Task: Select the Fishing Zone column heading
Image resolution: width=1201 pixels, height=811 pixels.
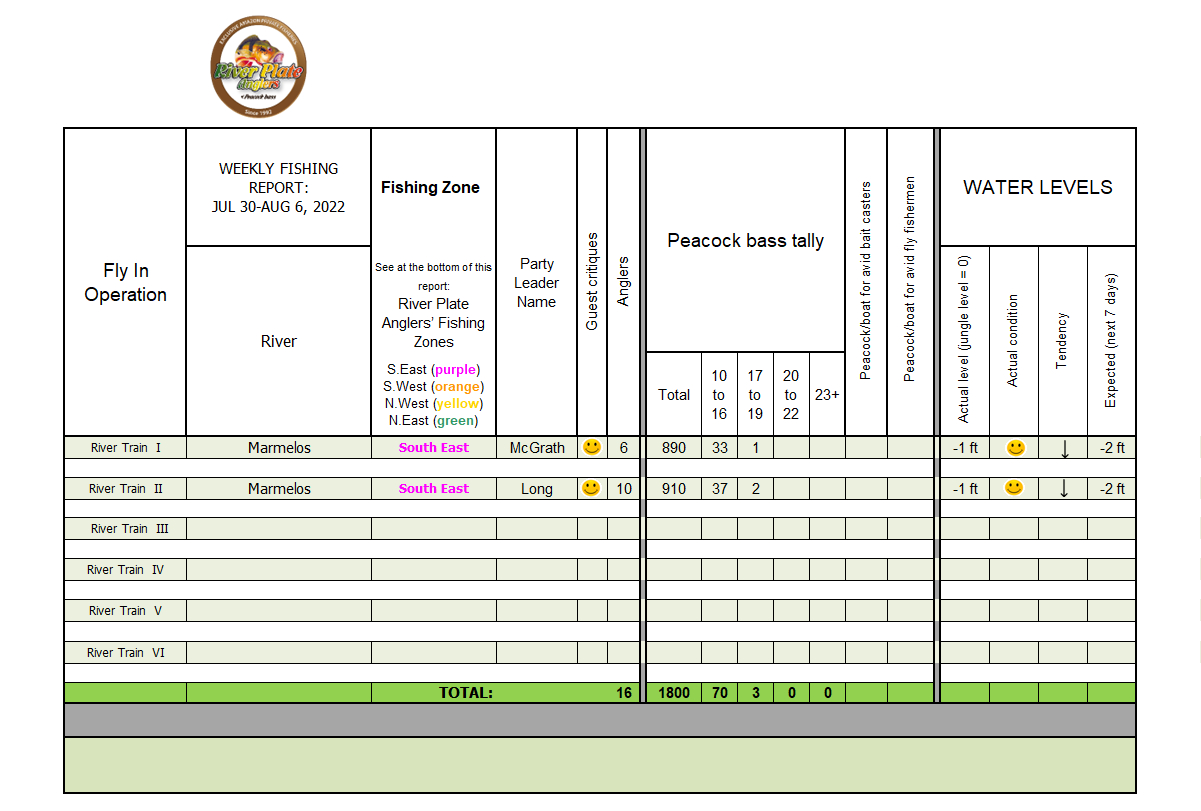Action: pyautogui.click(x=430, y=187)
